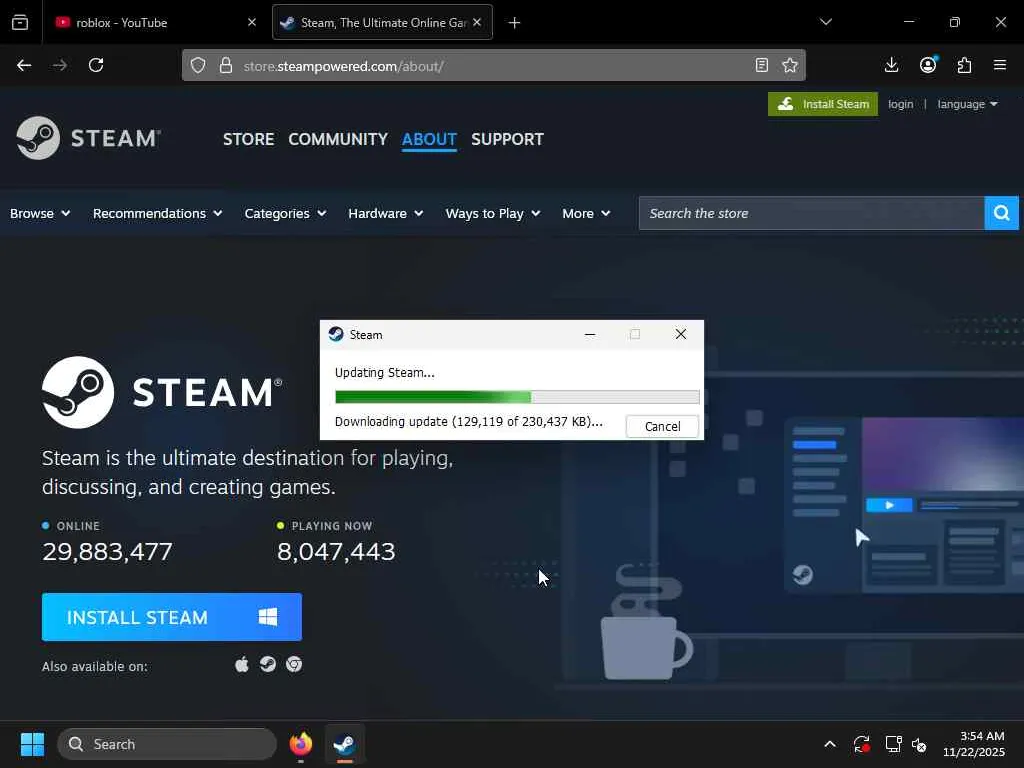Open the ABOUT page link
Viewport: 1024px width, 768px height.
[429, 139]
